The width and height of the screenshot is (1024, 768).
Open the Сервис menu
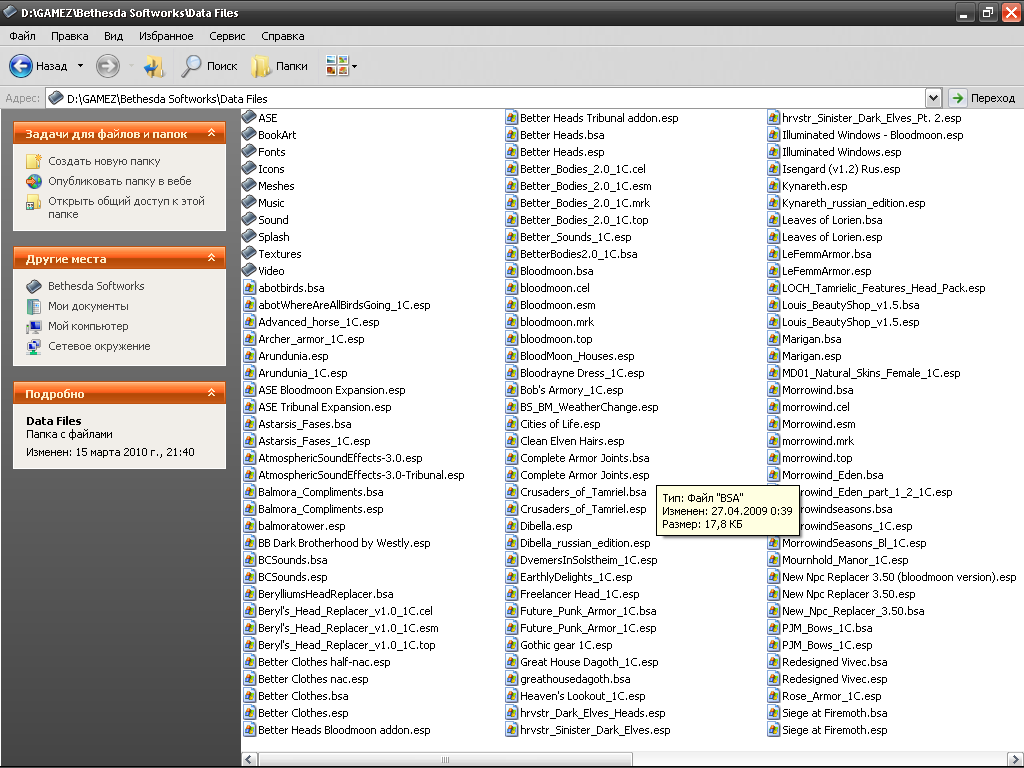point(227,36)
